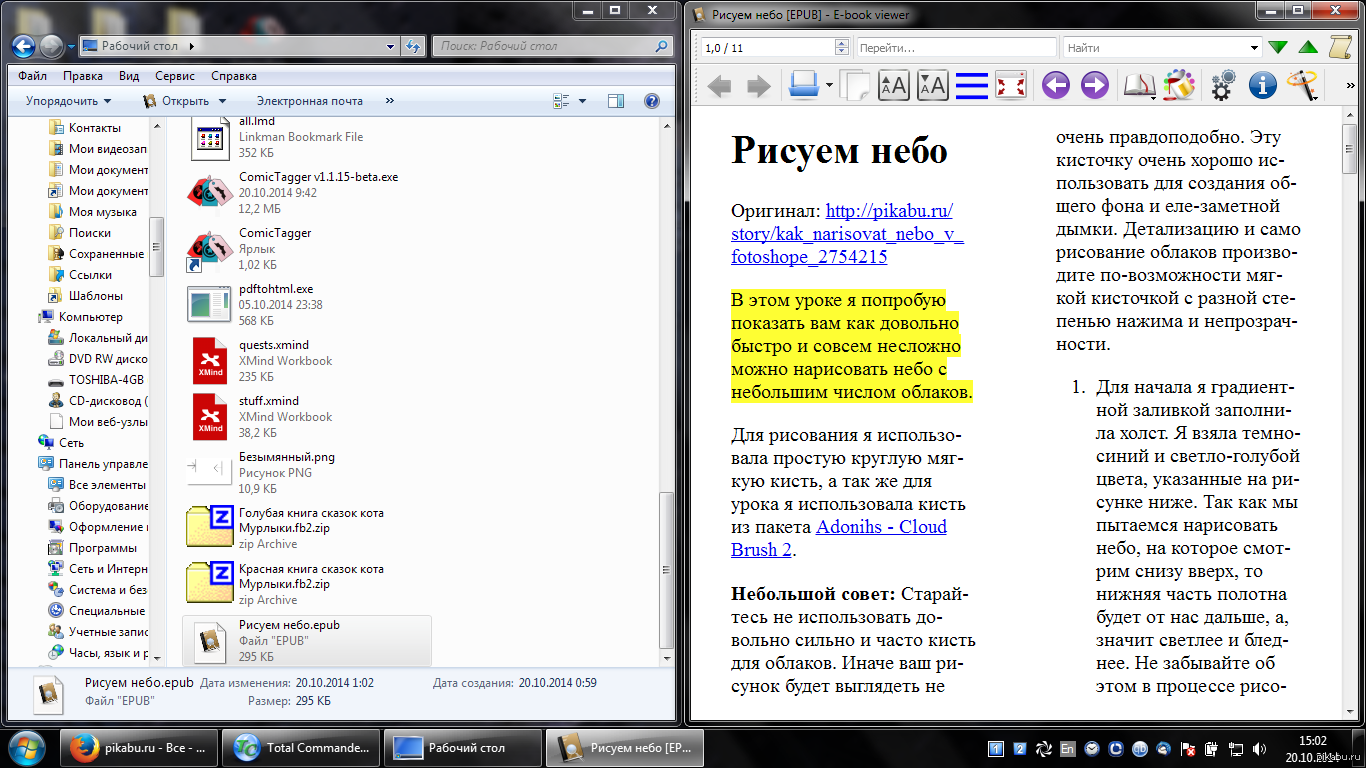Select ComicTagger v1.1.15-beta.exe file
This screenshot has width=1366, height=768.
(306, 193)
